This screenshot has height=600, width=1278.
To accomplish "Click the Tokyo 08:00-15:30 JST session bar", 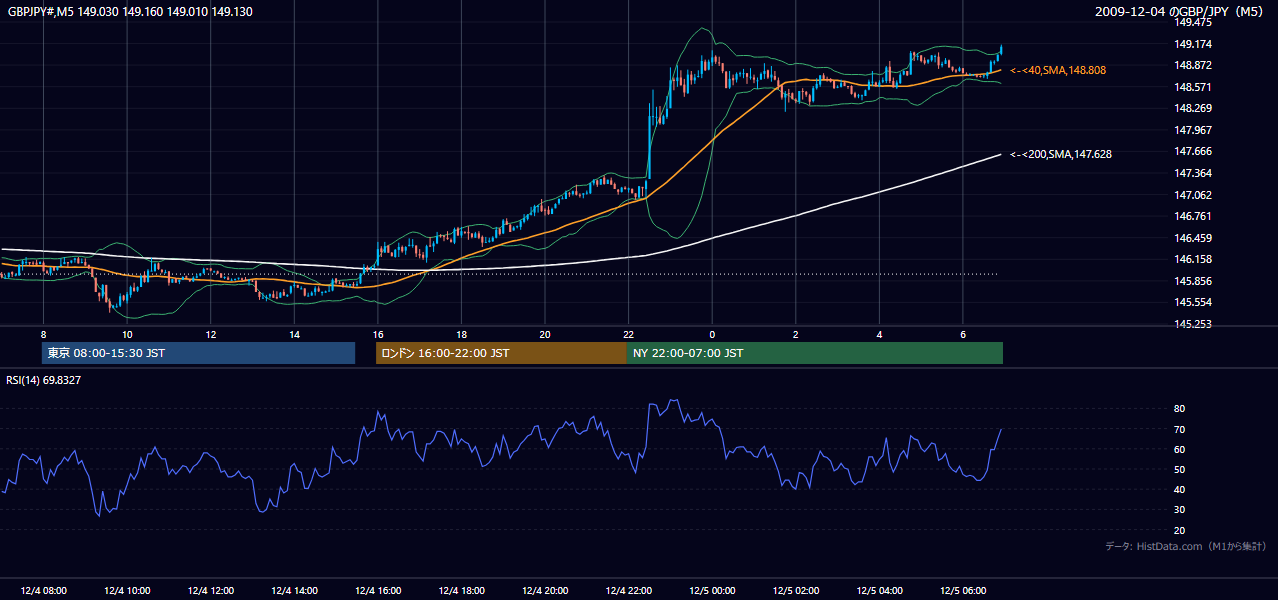I will [198, 353].
